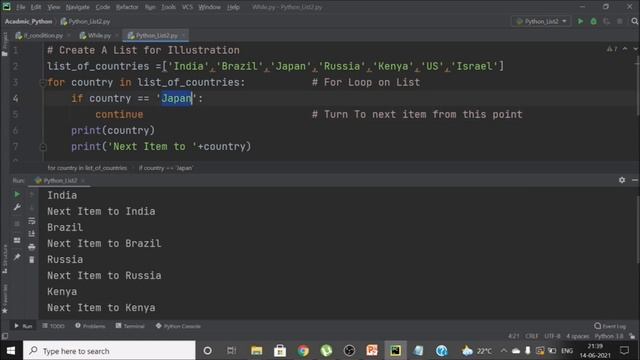Click the Run panel layout icon
This screenshot has width=640, height=360.
[x=17, y=240]
